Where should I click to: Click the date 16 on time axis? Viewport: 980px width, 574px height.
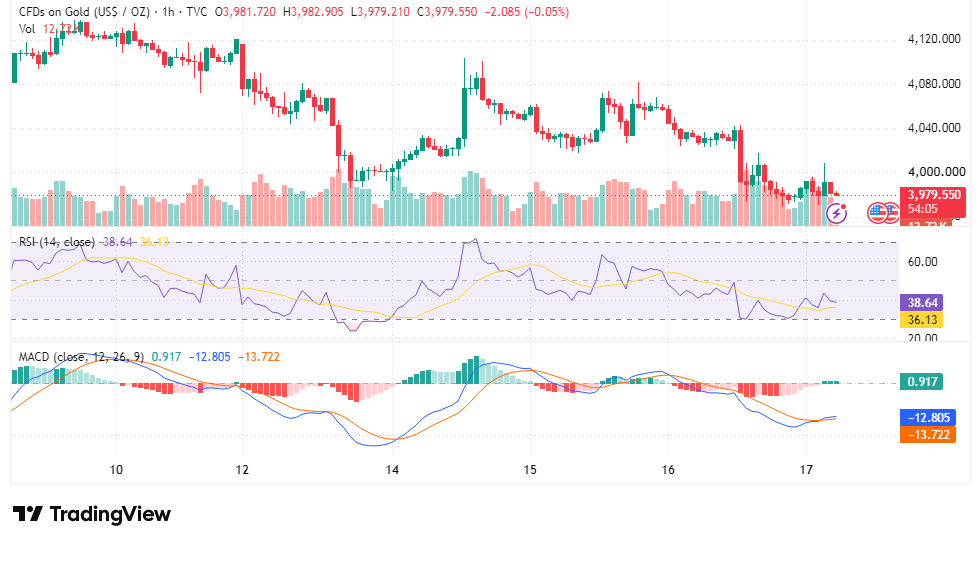coord(668,470)
